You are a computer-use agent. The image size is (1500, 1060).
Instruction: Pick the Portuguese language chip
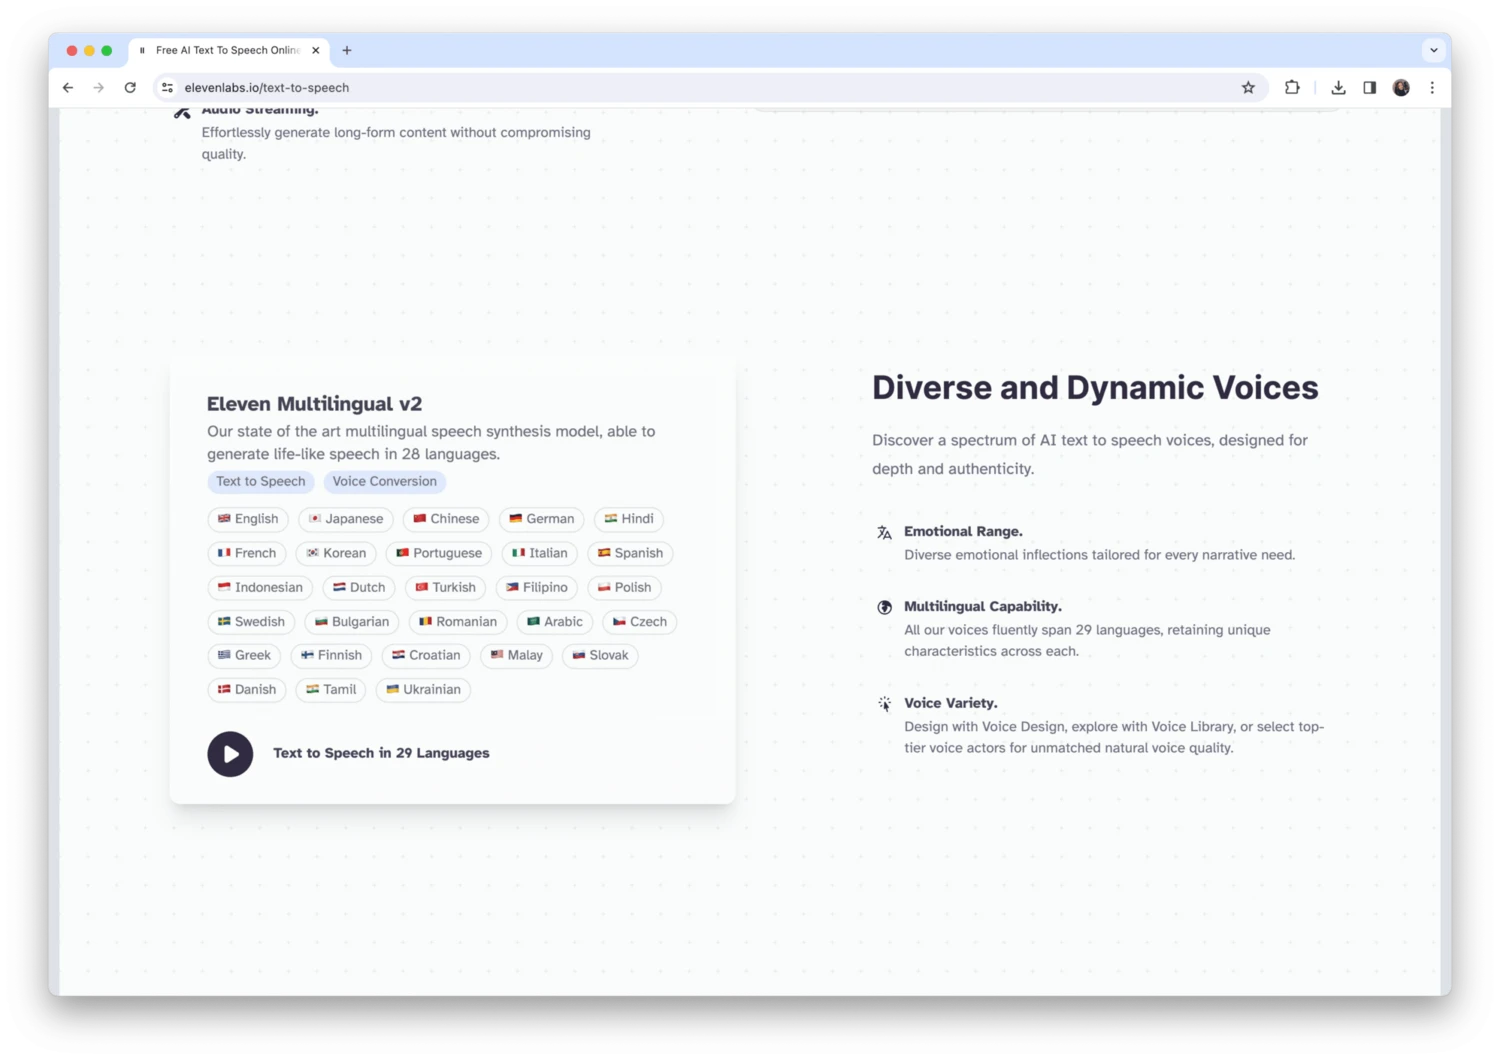[438, 553]
